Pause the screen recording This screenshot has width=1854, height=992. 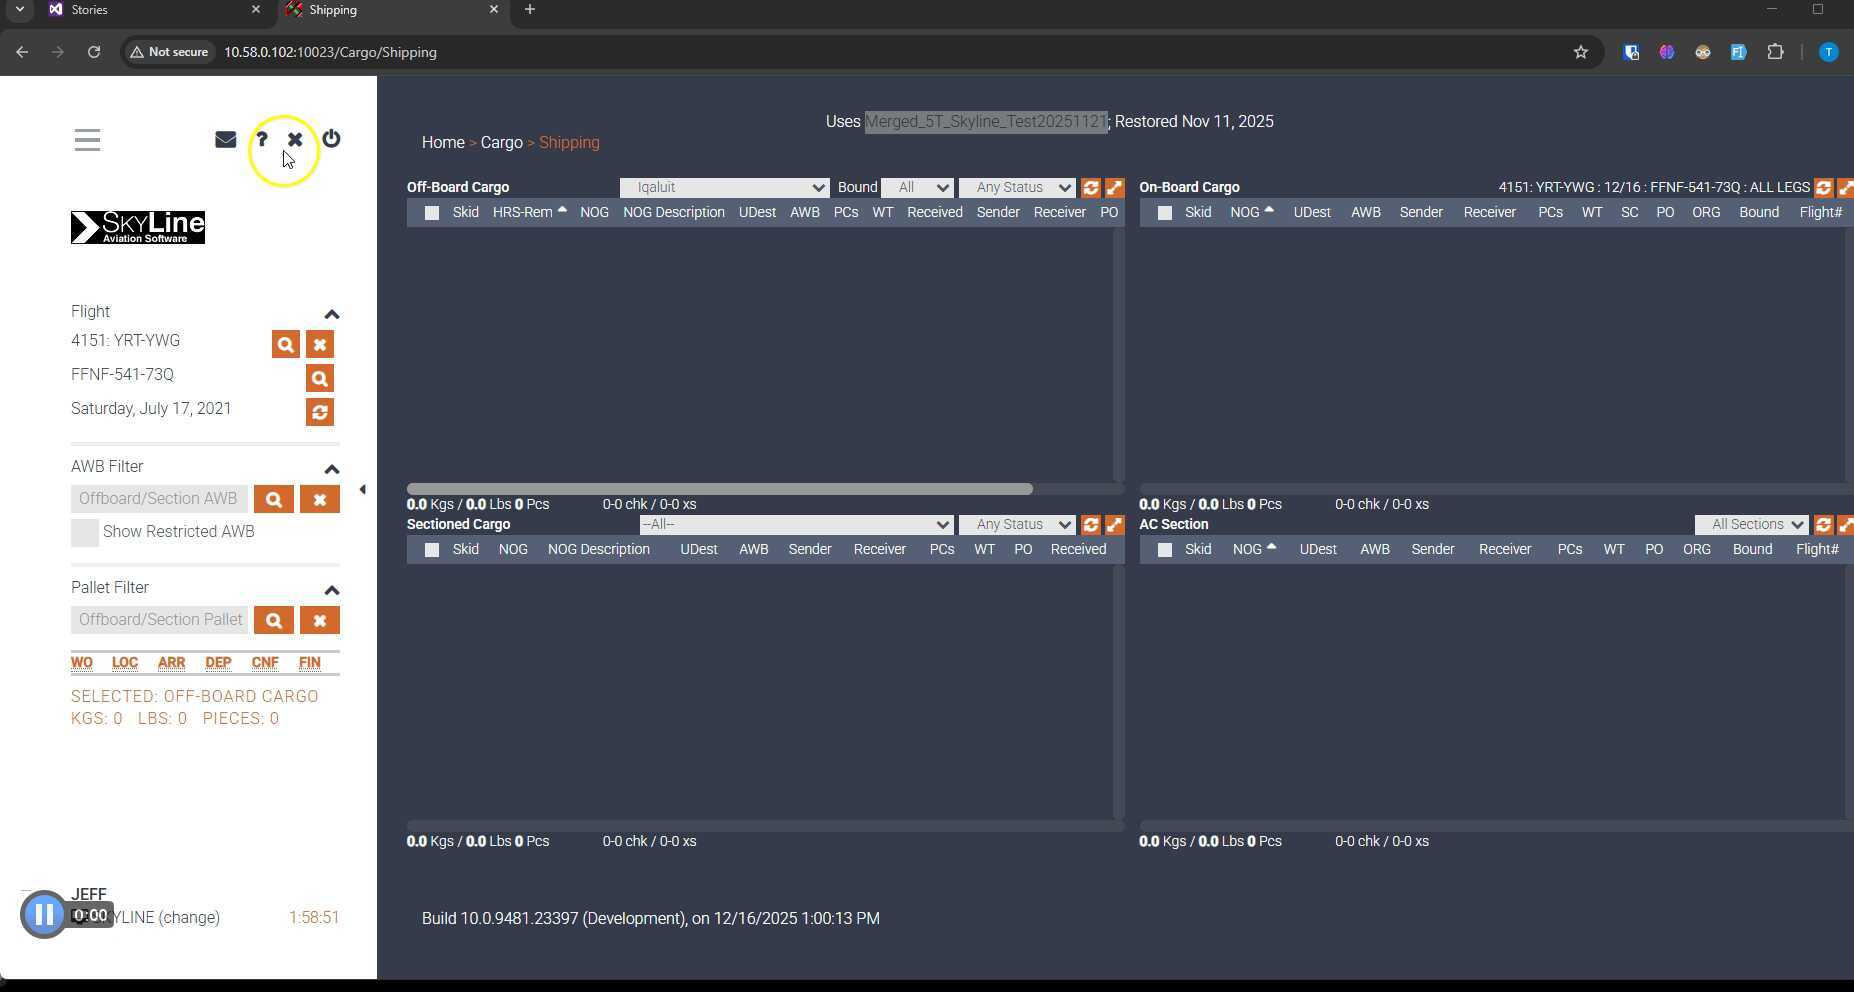[44, 914]
